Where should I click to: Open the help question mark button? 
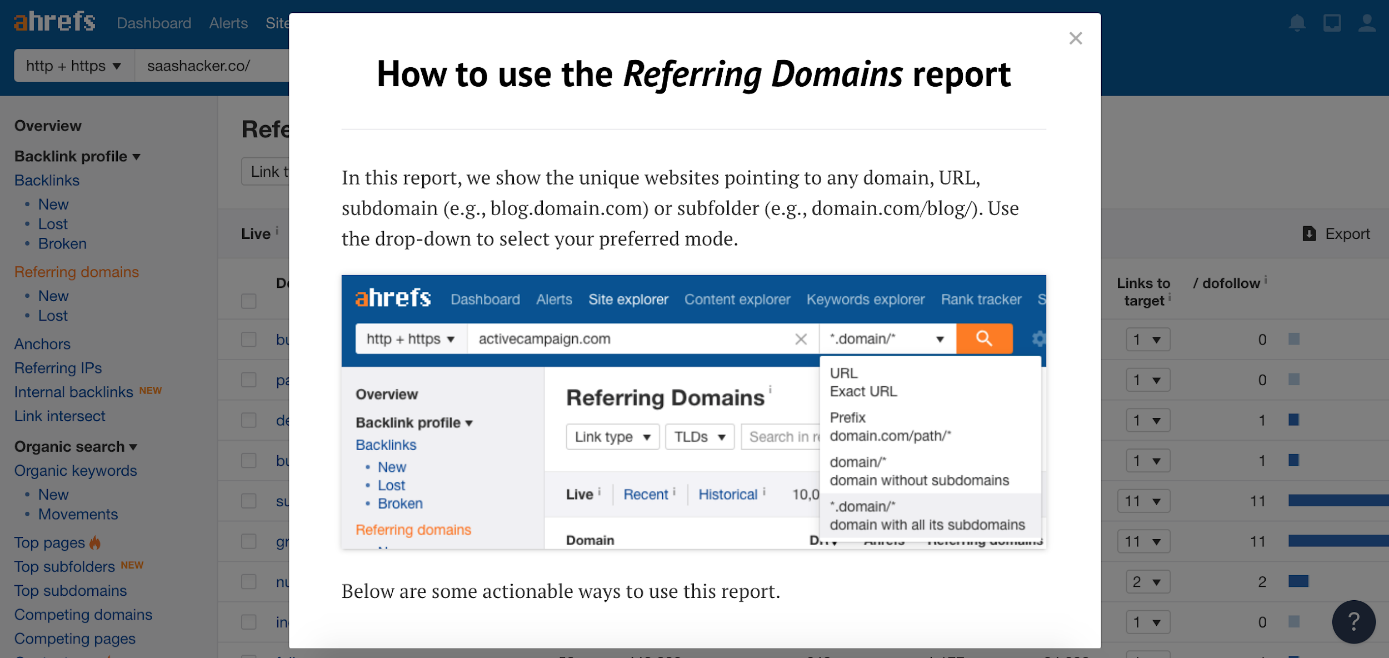pyautogui.click(x=1354, y=621)
